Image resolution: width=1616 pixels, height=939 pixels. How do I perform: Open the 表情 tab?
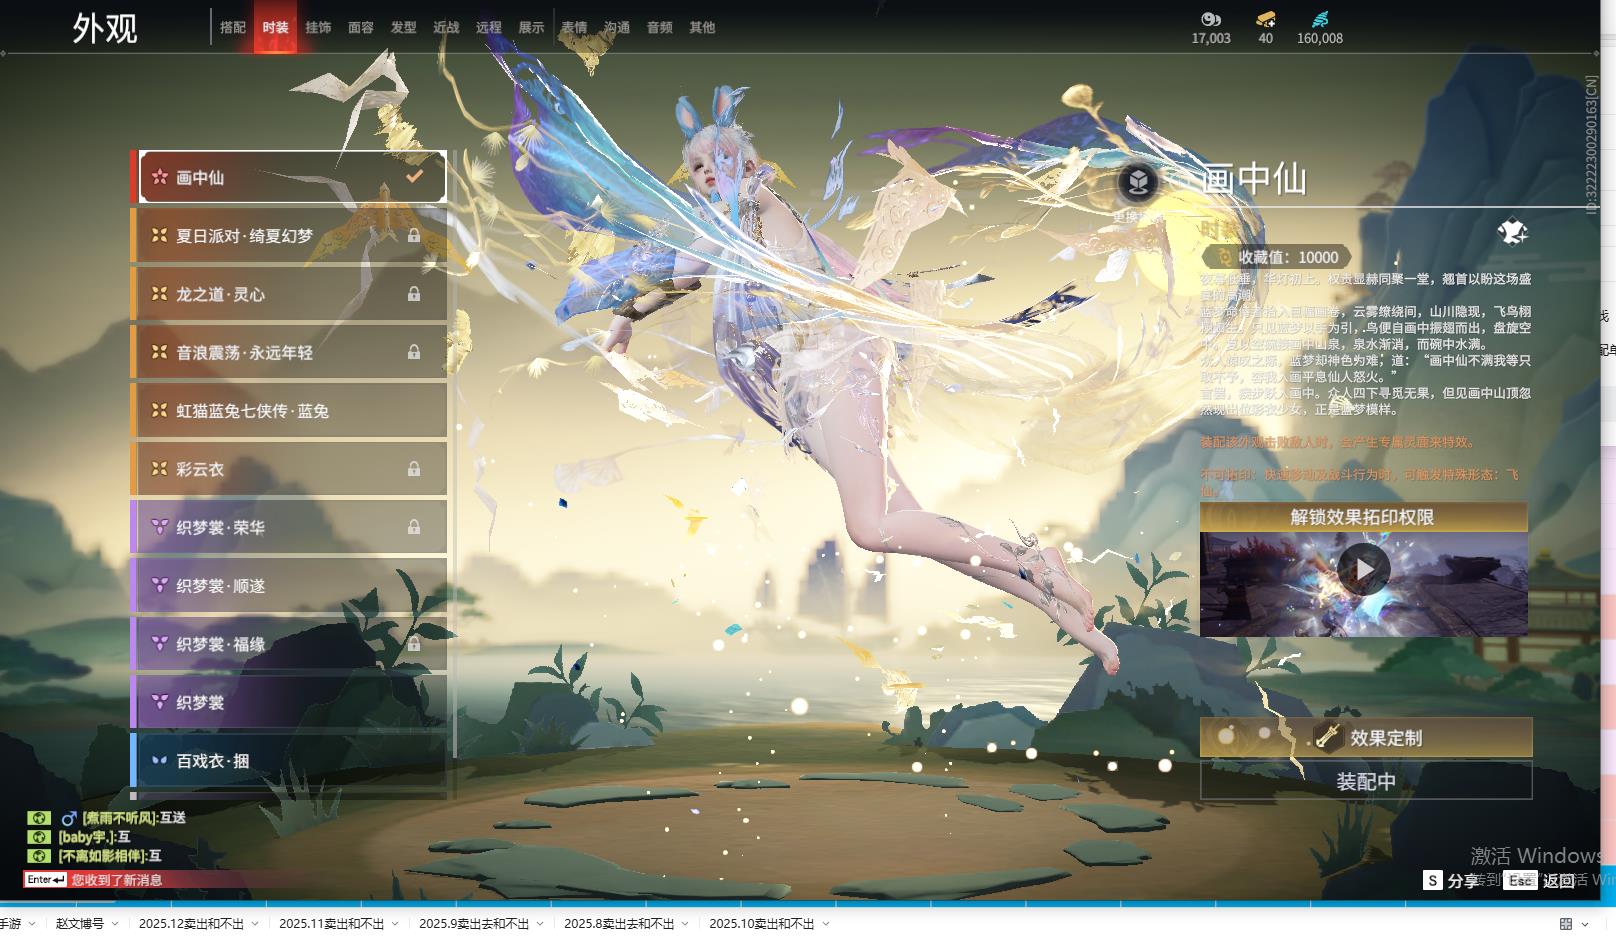[574, 28]
